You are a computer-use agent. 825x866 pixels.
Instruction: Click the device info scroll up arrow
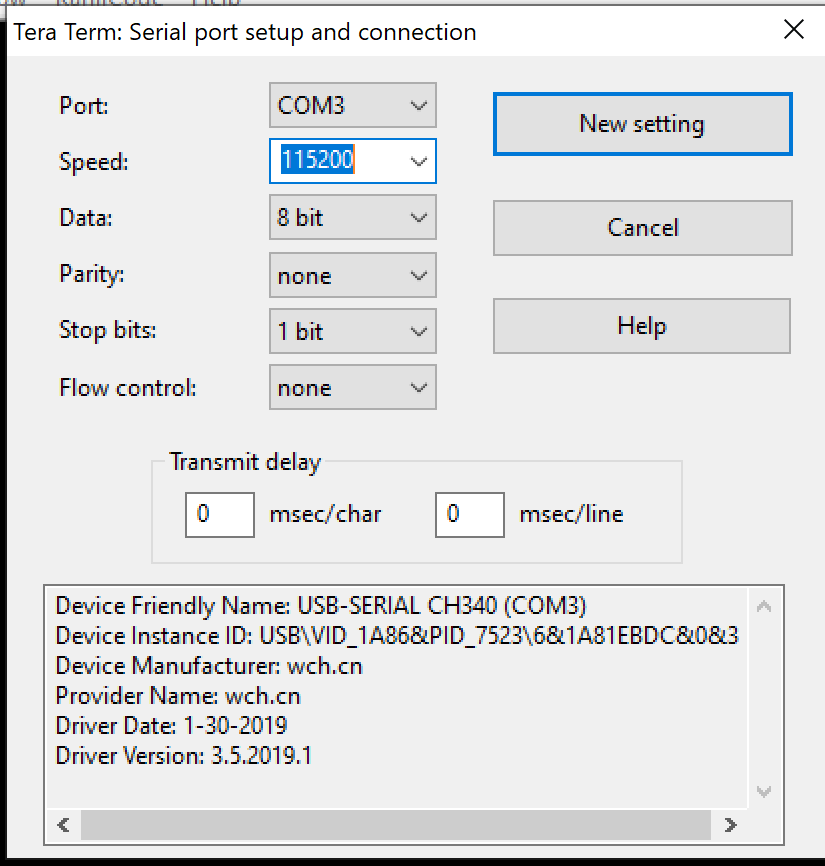click(764, 607)
